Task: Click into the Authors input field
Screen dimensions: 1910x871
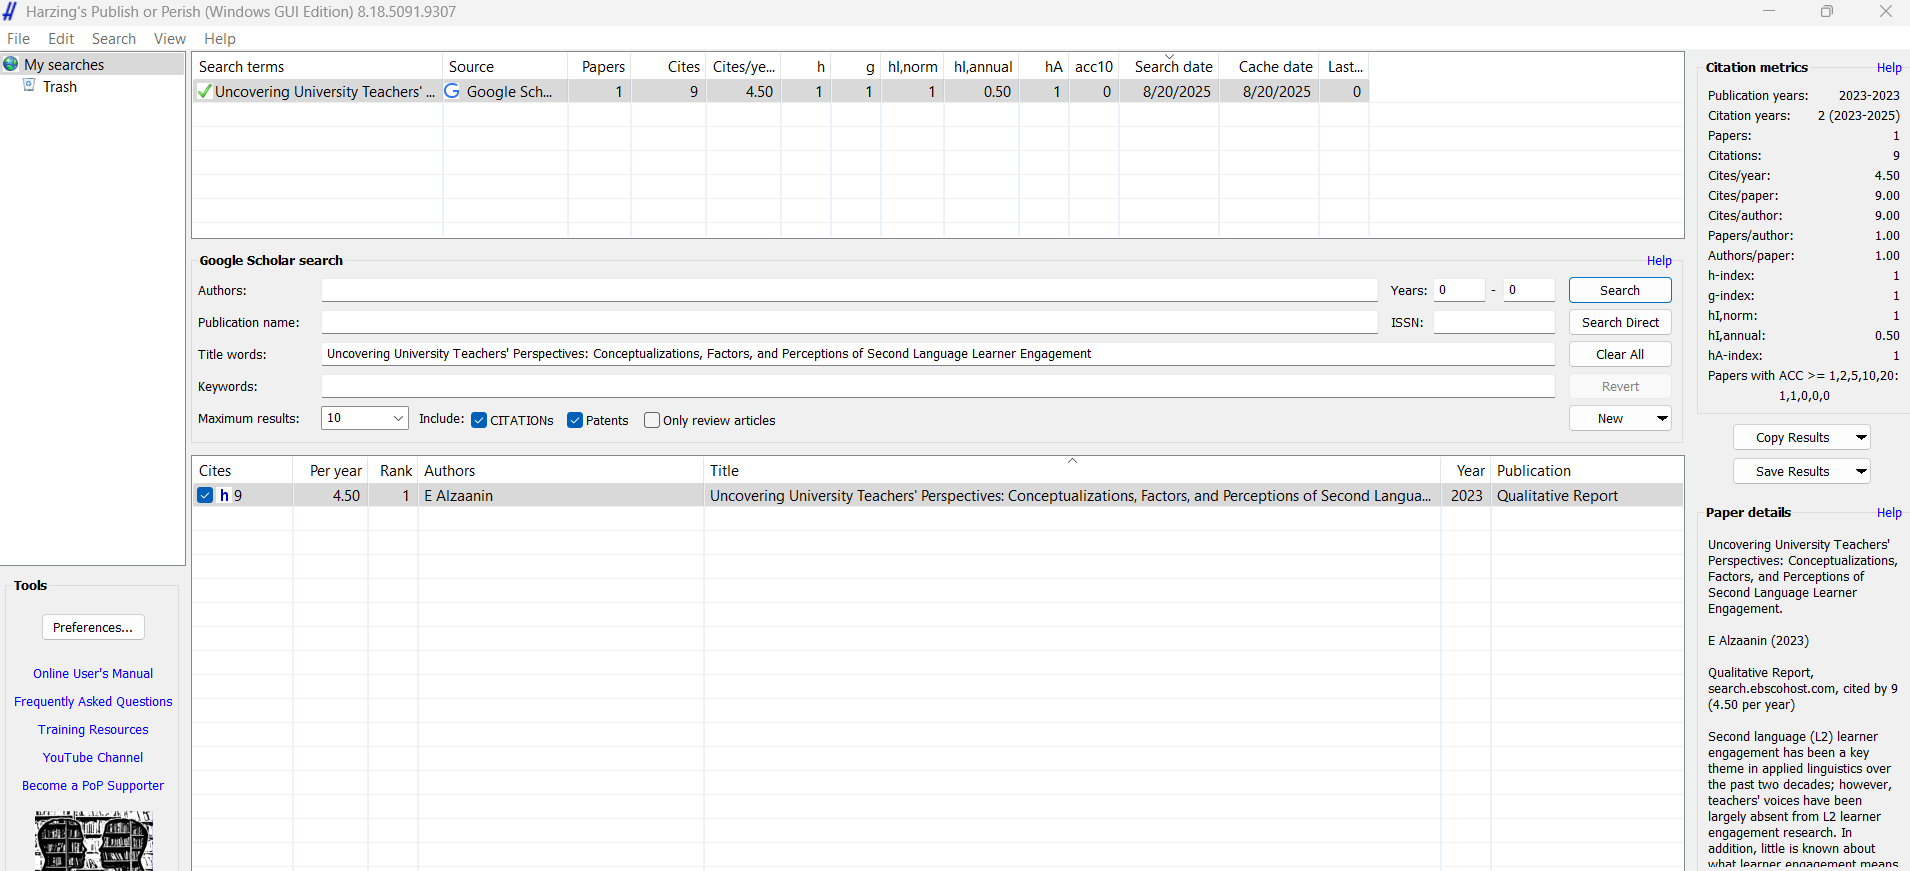Action: tap(849, 291)
